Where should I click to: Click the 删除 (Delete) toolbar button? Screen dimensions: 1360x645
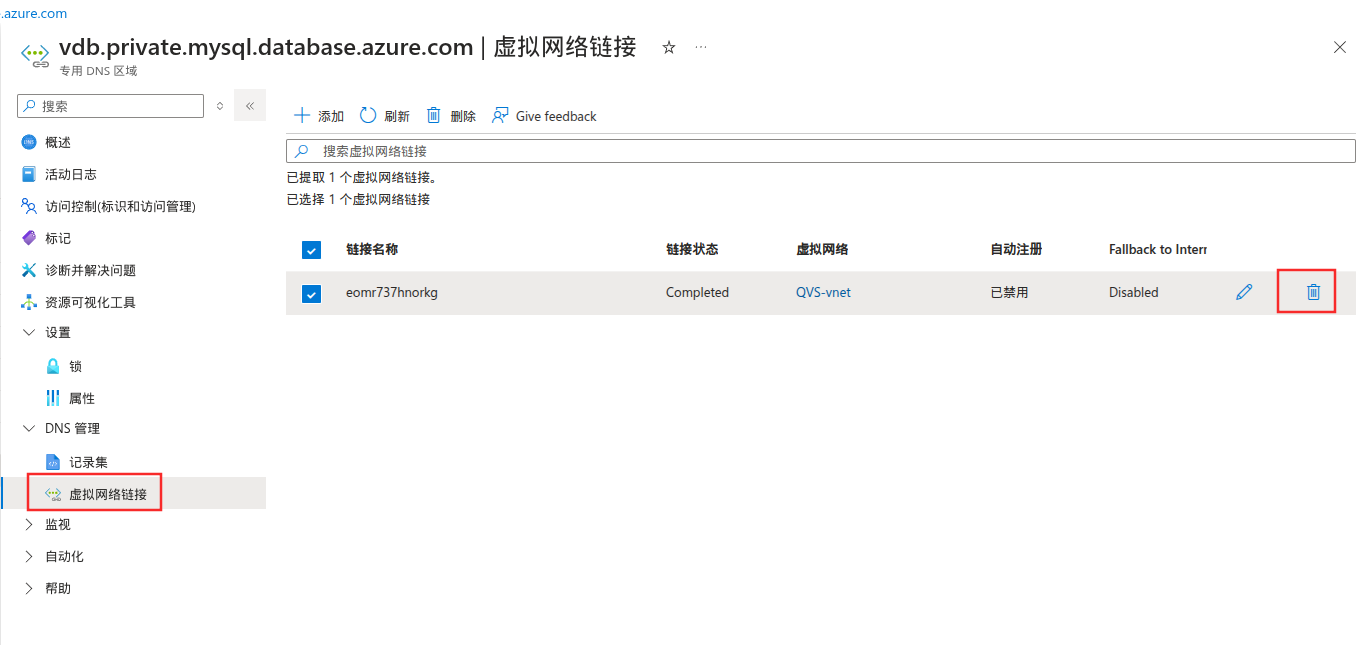coord(451,116)
